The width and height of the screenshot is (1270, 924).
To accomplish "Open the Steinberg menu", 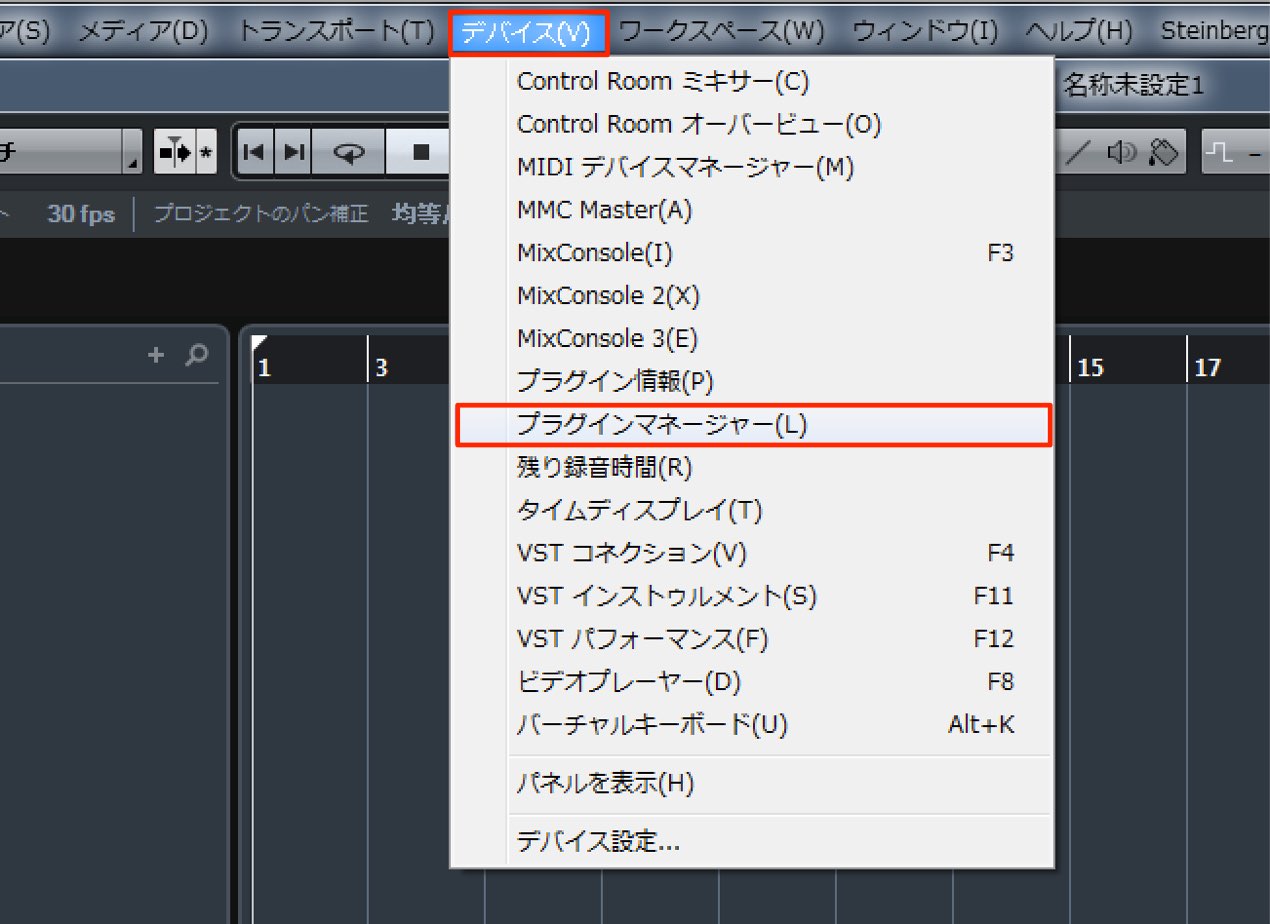I will (1214, 31).
